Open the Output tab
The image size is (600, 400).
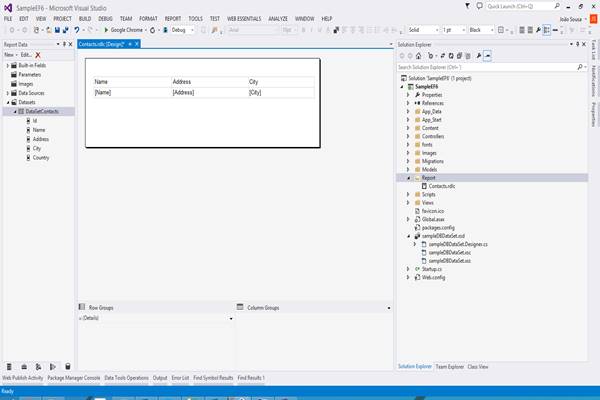[x=160, y=378]
